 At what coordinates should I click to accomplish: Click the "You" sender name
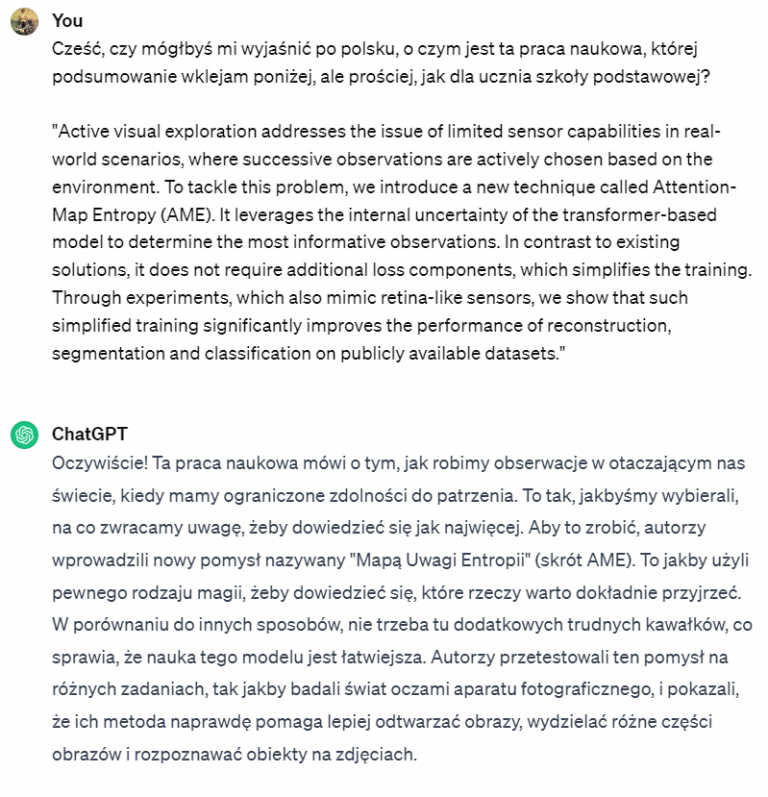click(67, 21)
